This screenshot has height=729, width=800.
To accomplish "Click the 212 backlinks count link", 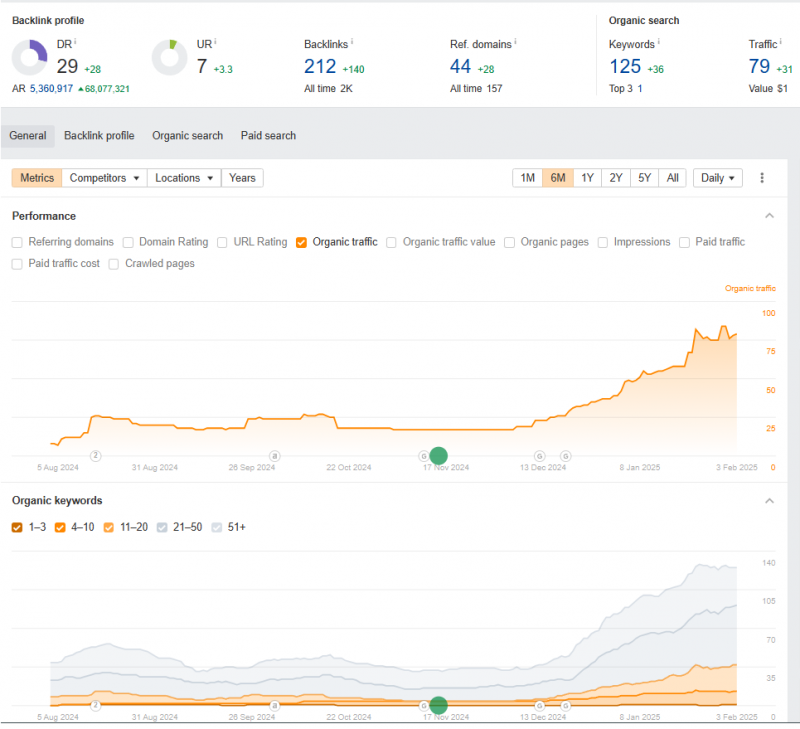I will pos(320,67).
